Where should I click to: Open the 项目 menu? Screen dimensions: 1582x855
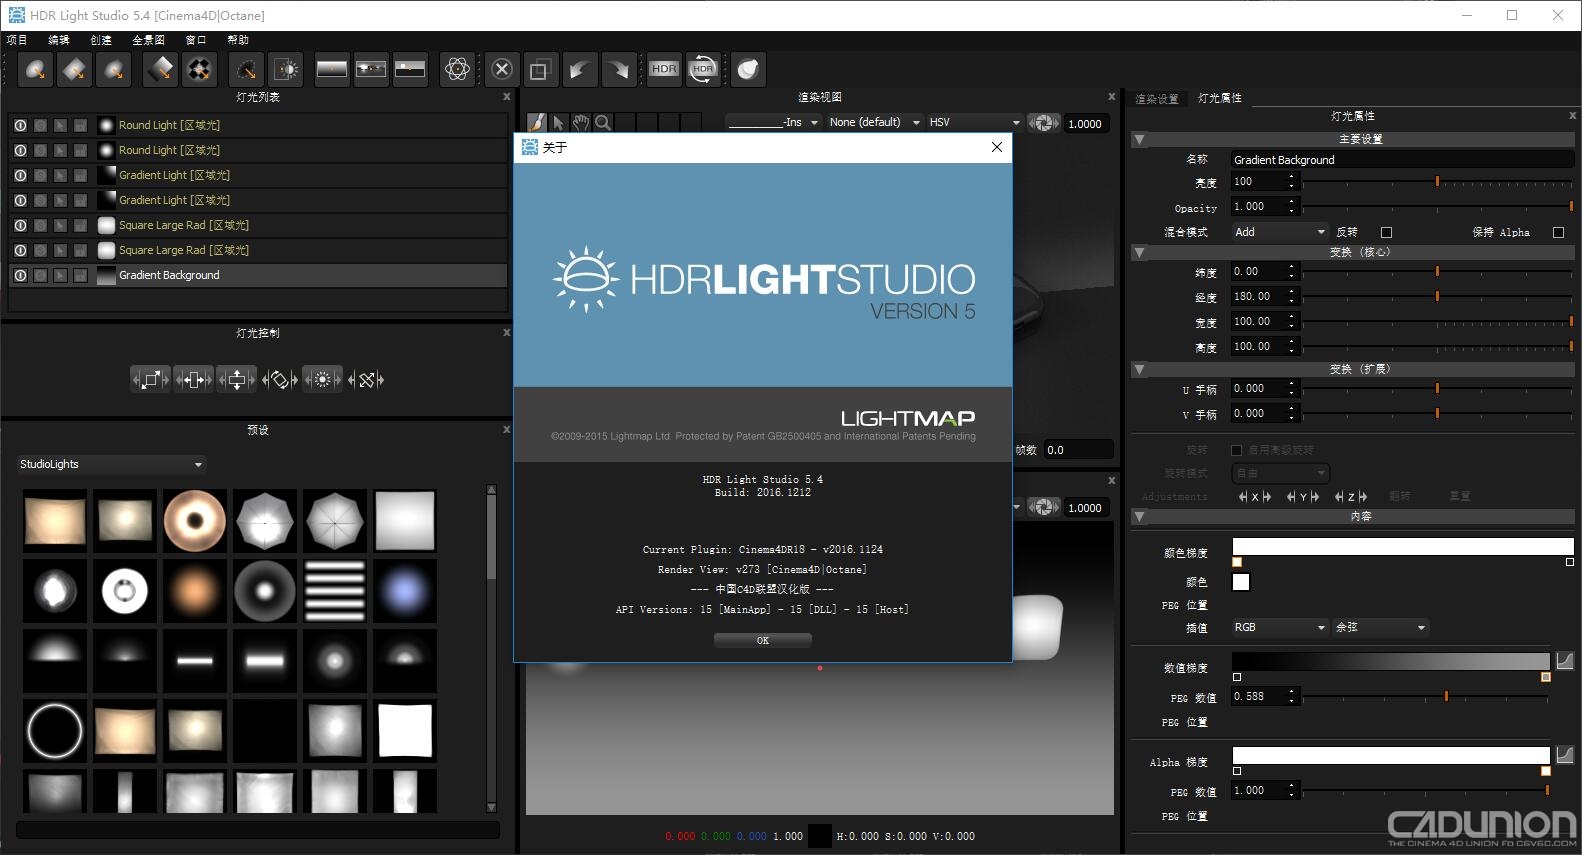17,40
